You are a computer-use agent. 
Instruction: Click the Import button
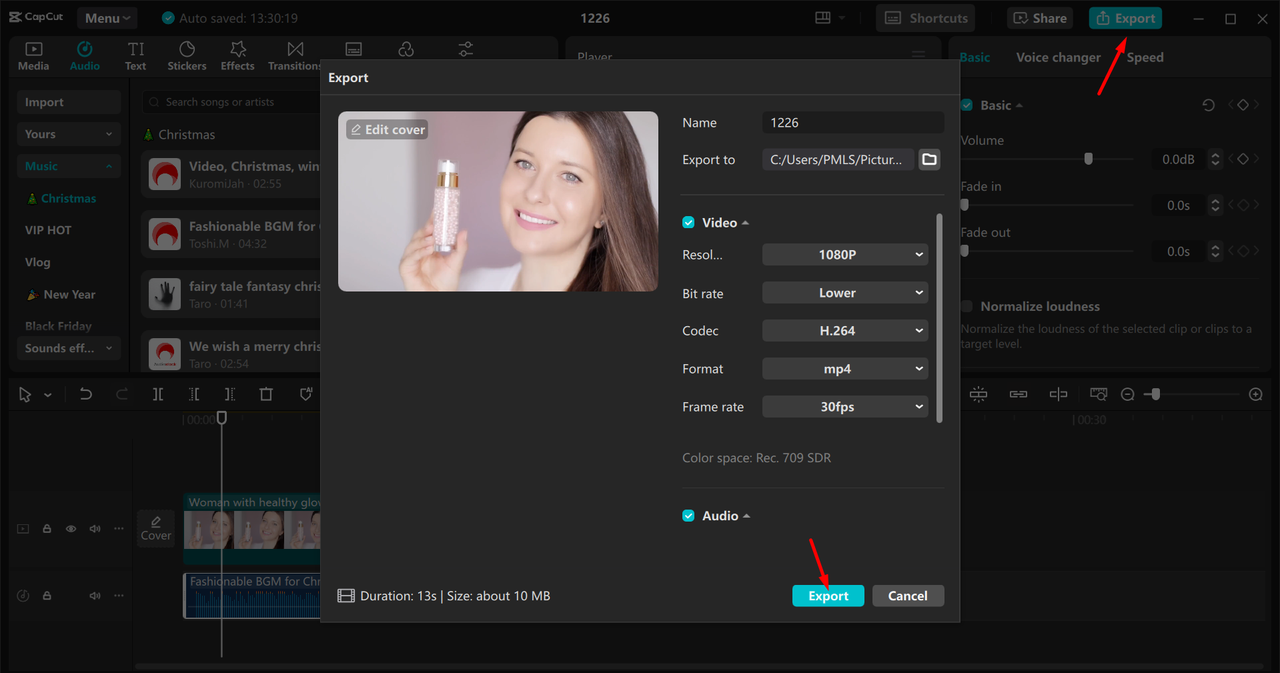[68, 102]
